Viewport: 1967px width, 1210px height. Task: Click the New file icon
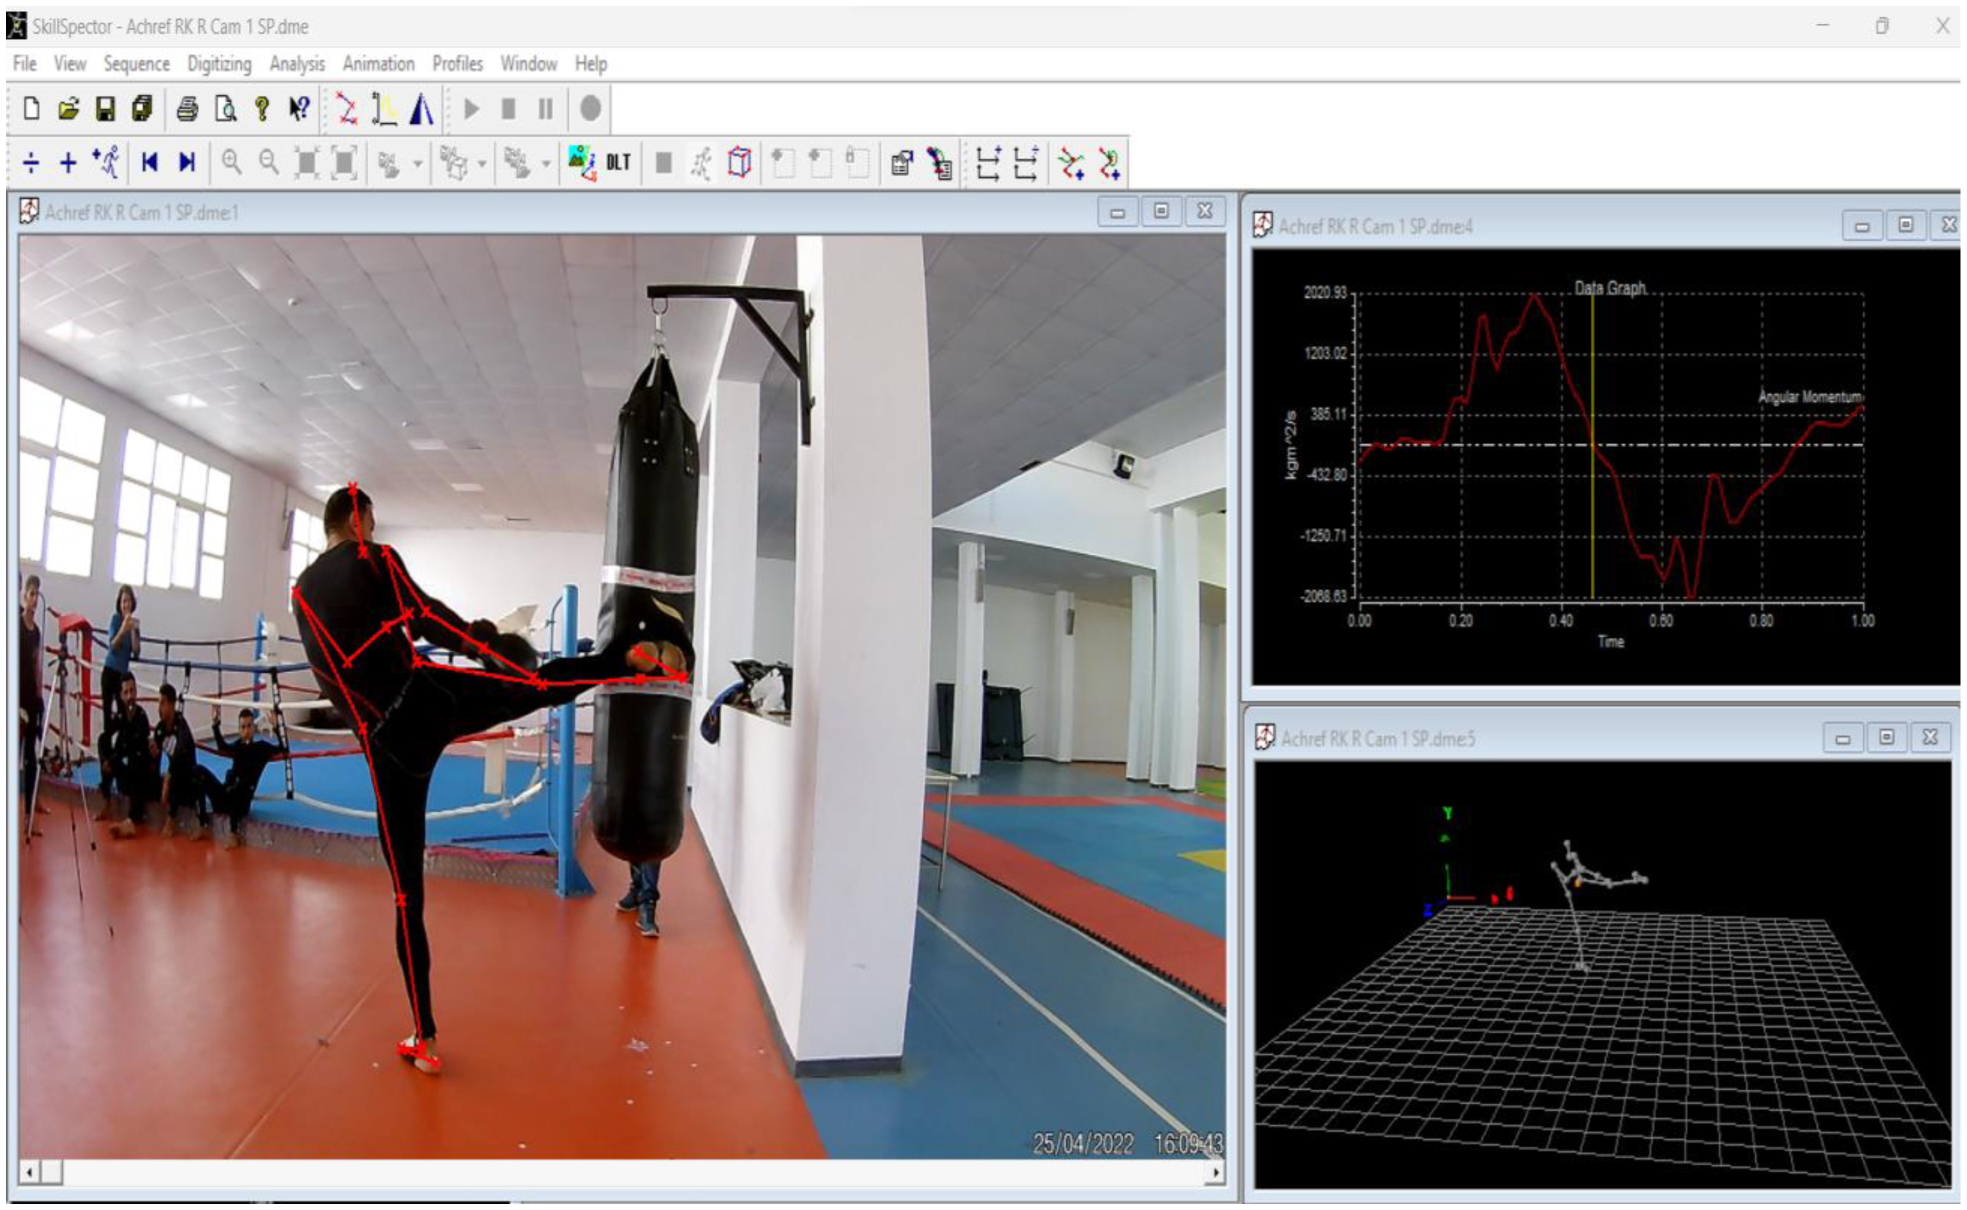click(31, 108)
